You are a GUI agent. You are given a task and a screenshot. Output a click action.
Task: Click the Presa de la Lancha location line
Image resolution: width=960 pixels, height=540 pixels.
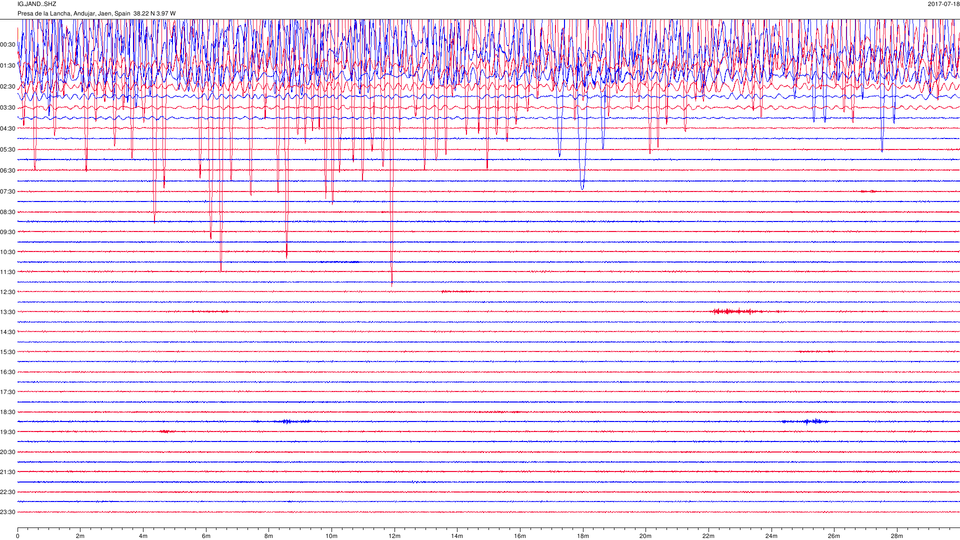(x=96, y=13)
